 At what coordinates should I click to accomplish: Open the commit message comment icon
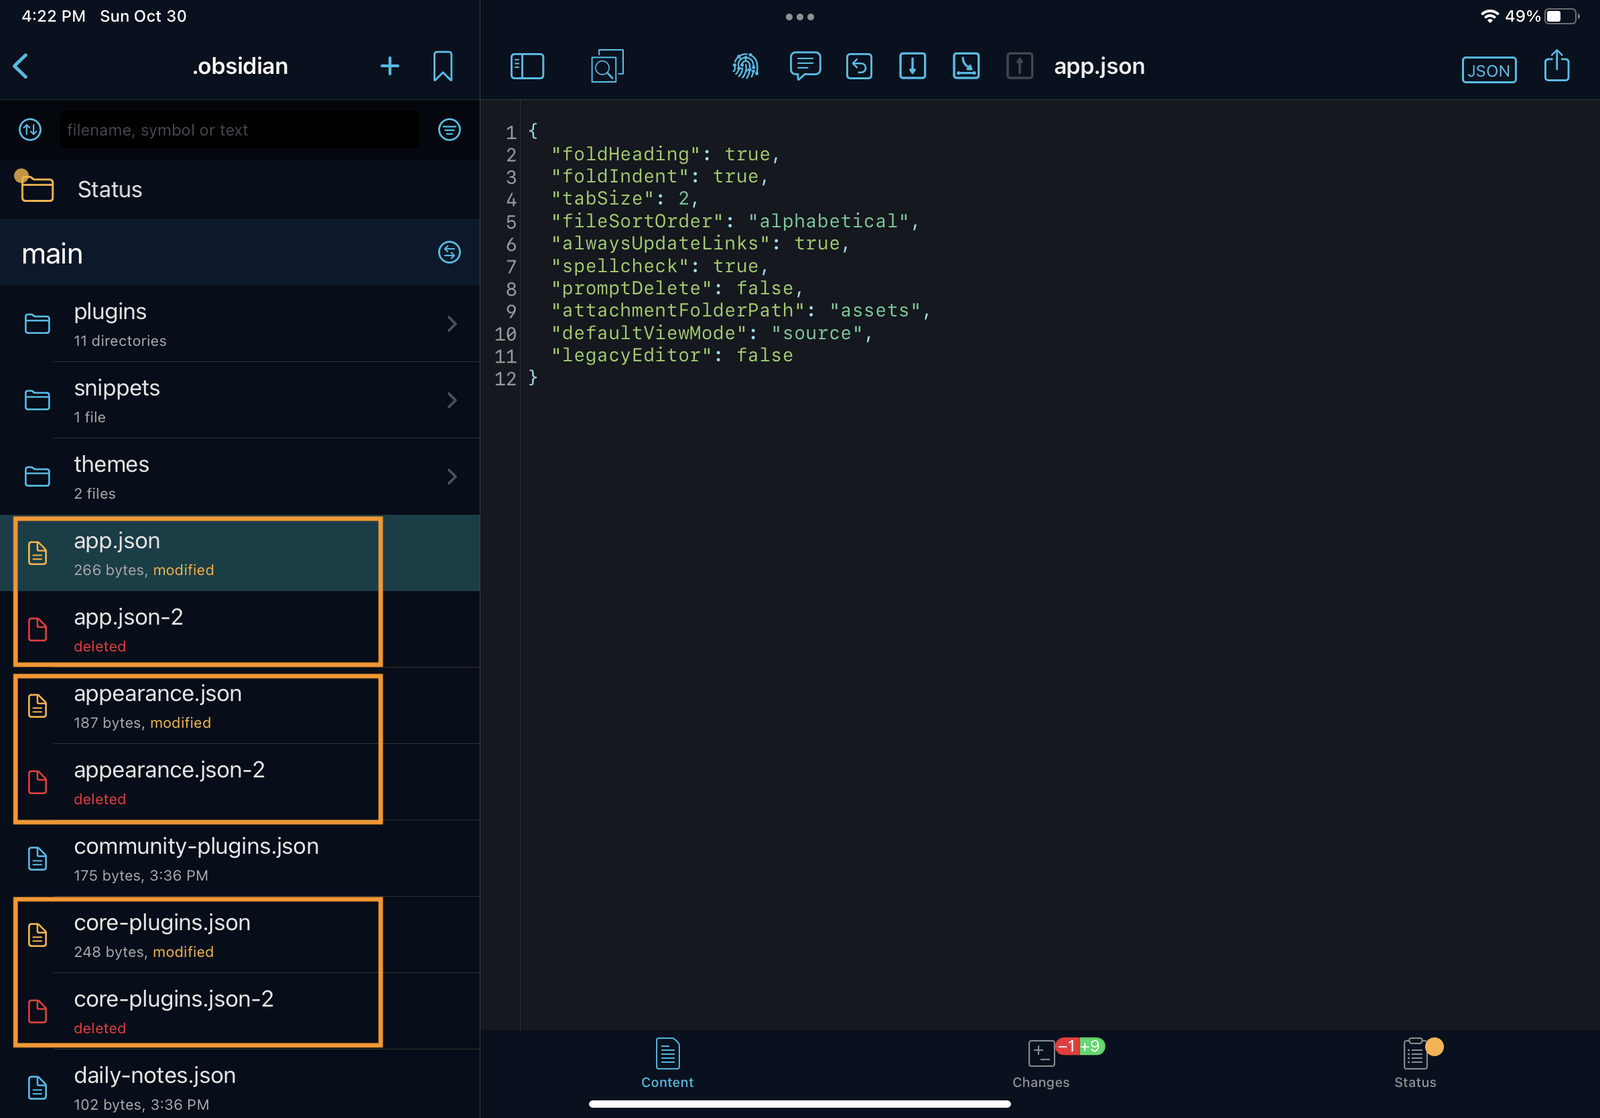[x=805, y=66]
